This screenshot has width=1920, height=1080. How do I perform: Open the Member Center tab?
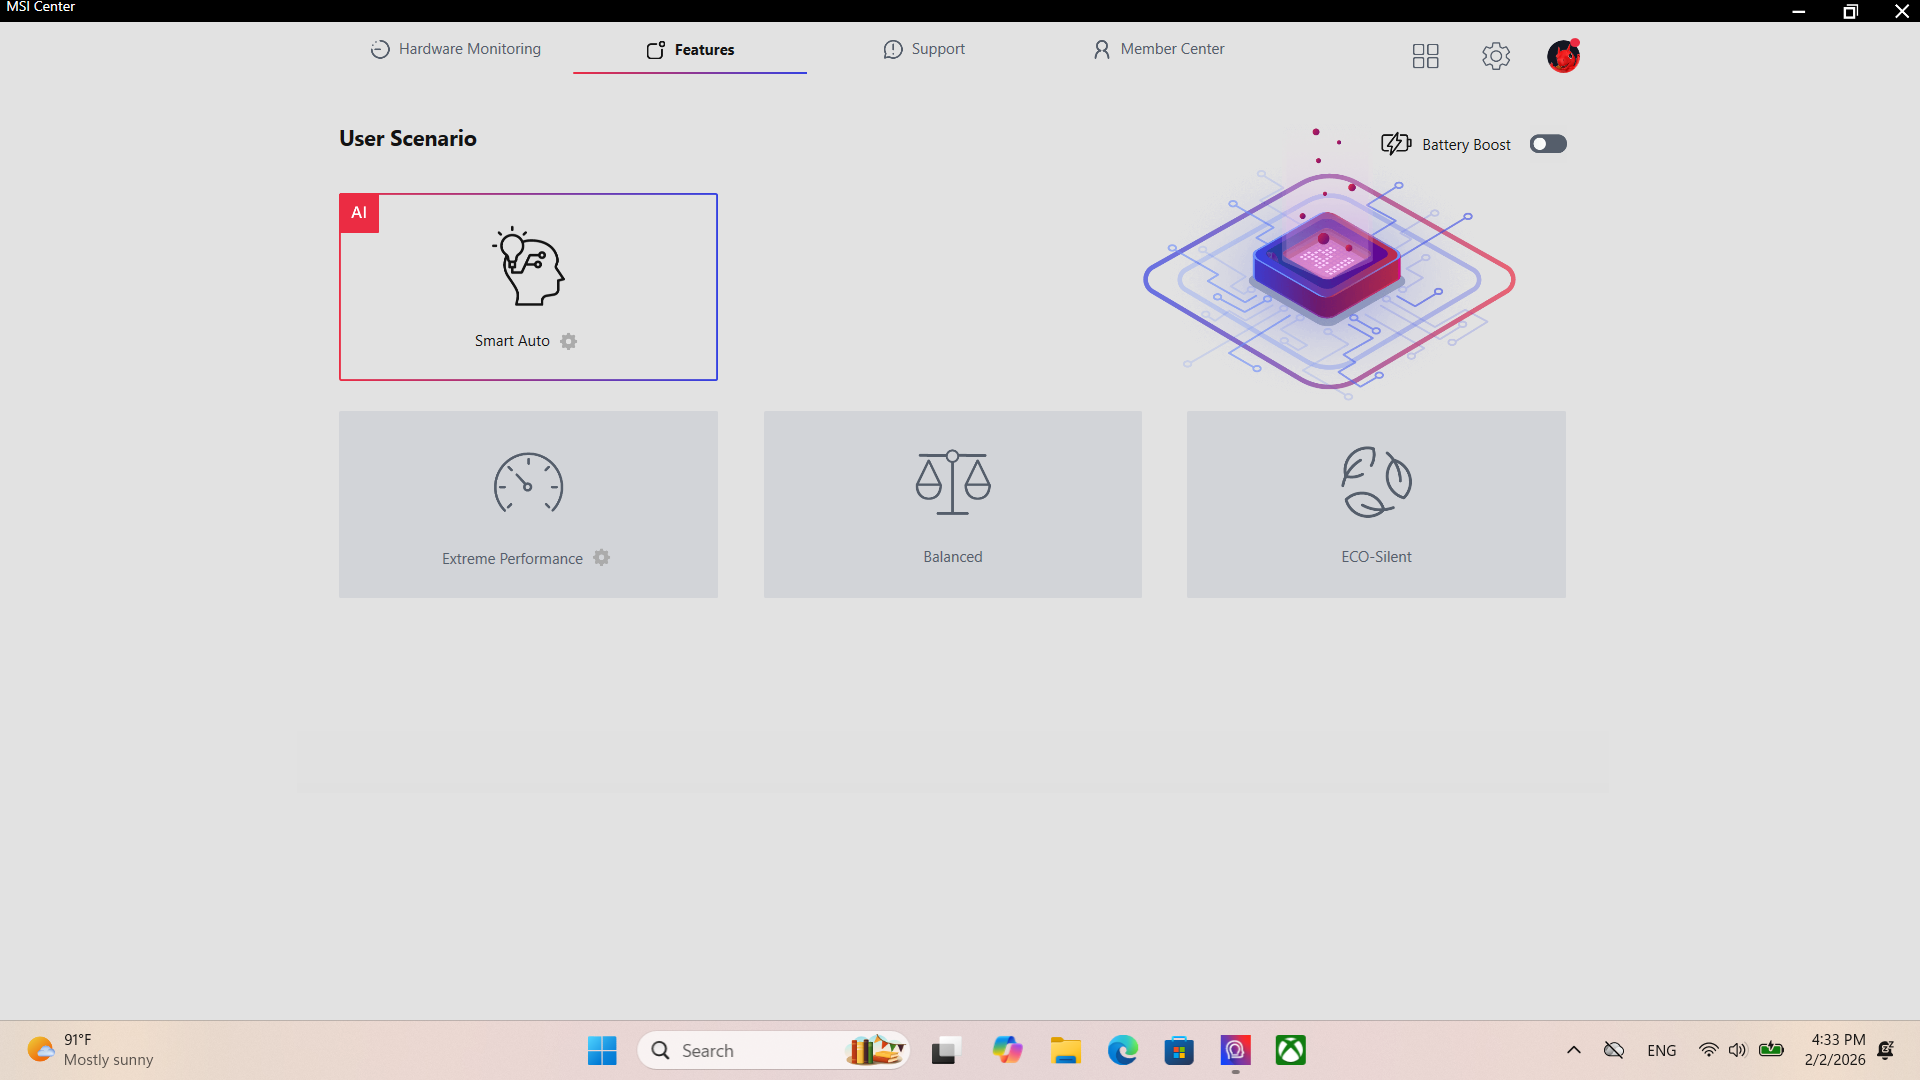point(1158,49)
